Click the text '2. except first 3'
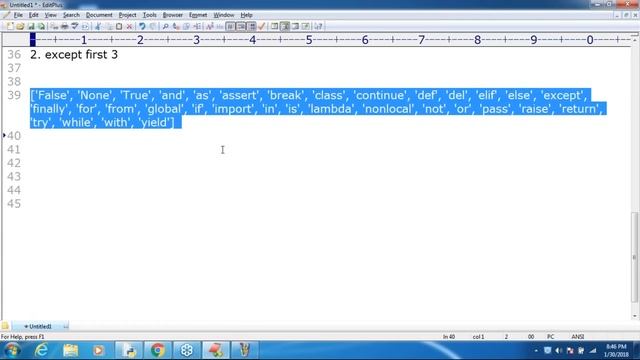Image resolution: width=640 pixels, height=360 pixels. click(74, 55)
